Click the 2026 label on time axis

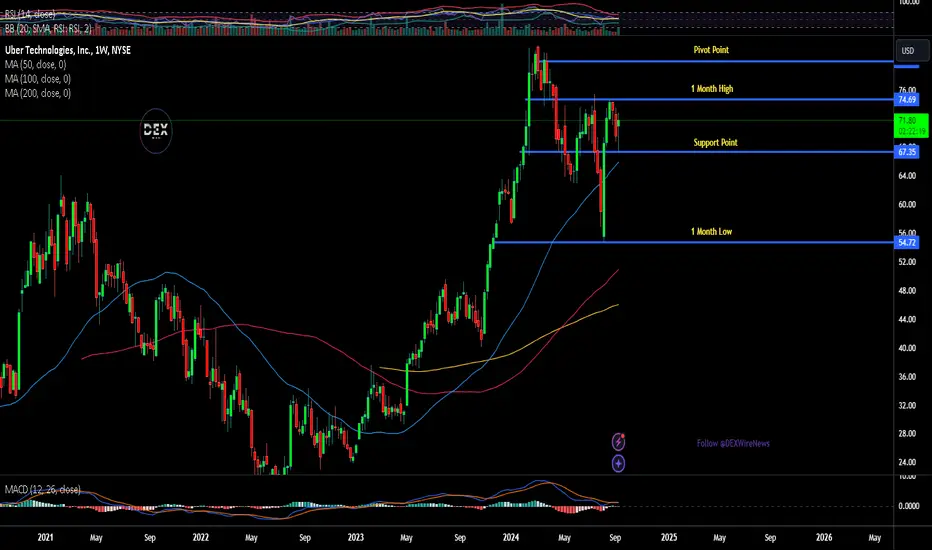click(x=824, y=538)
